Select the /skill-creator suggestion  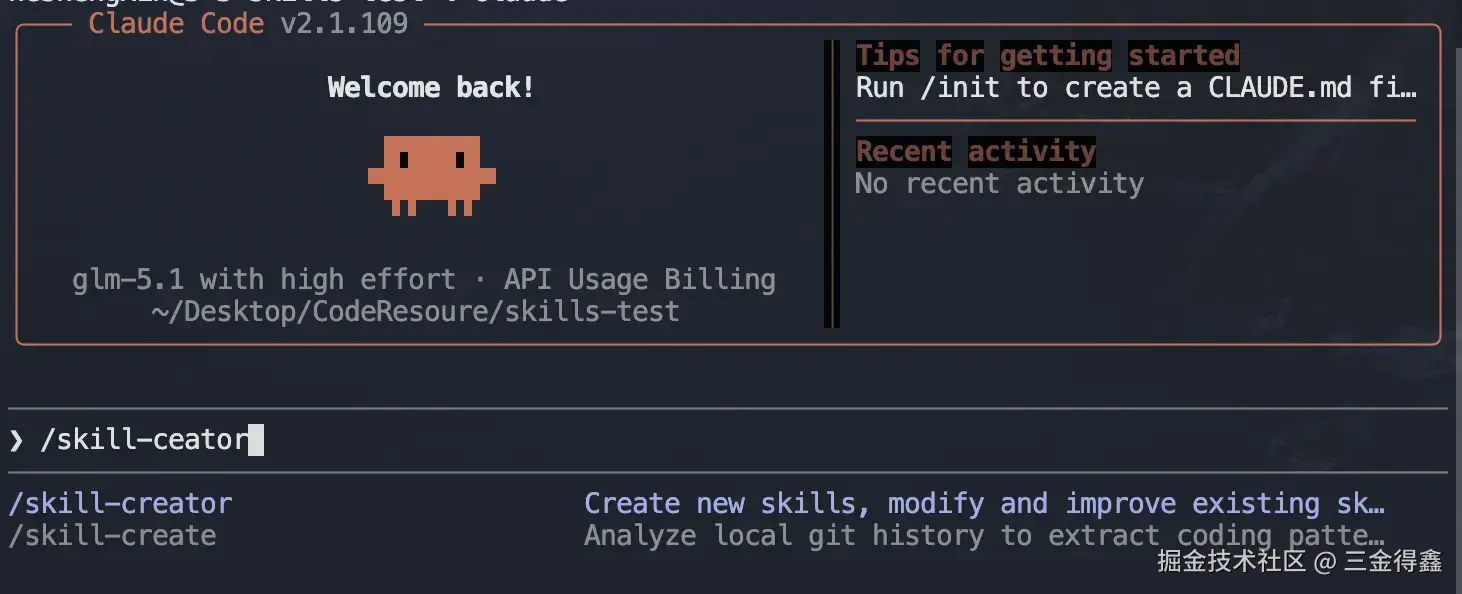(x=120, y=503)
